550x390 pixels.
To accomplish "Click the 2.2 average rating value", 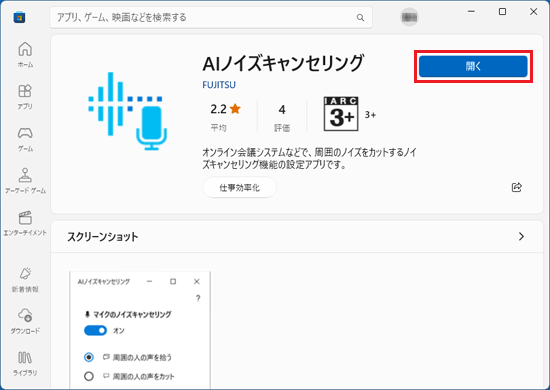I will 218,109.
